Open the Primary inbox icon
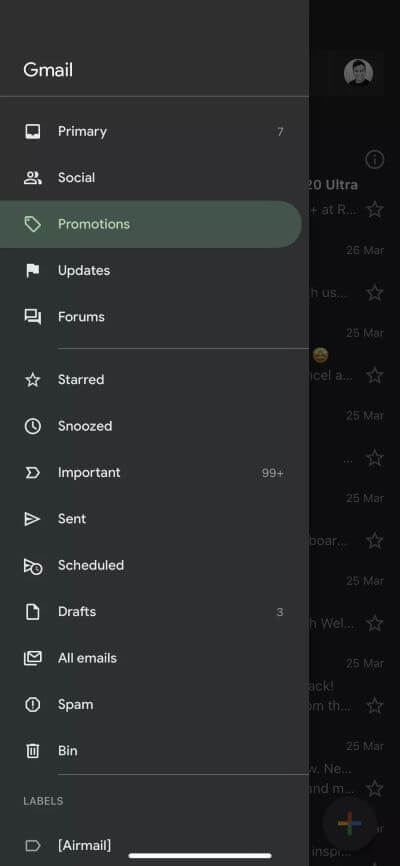The height and width of the screenshot is (866, 400). 33,131
